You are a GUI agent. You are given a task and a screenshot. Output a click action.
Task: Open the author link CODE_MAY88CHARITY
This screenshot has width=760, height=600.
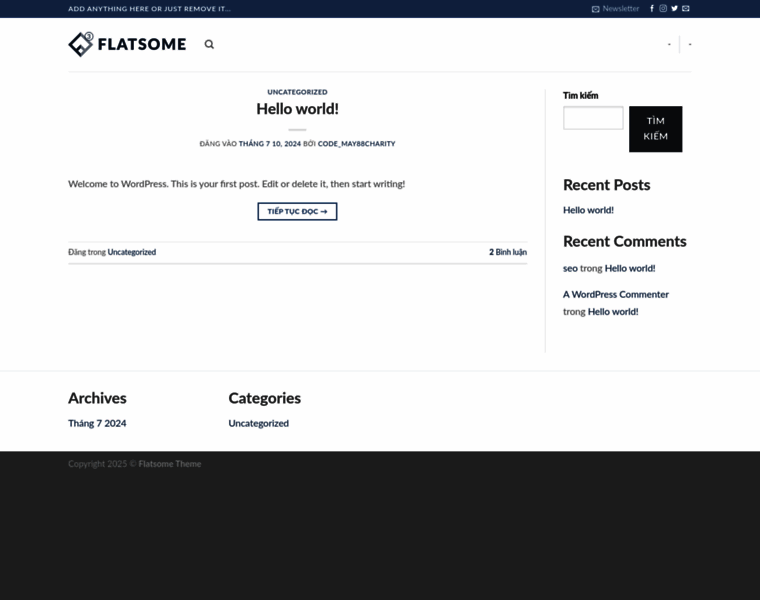[x=356, y=143]
